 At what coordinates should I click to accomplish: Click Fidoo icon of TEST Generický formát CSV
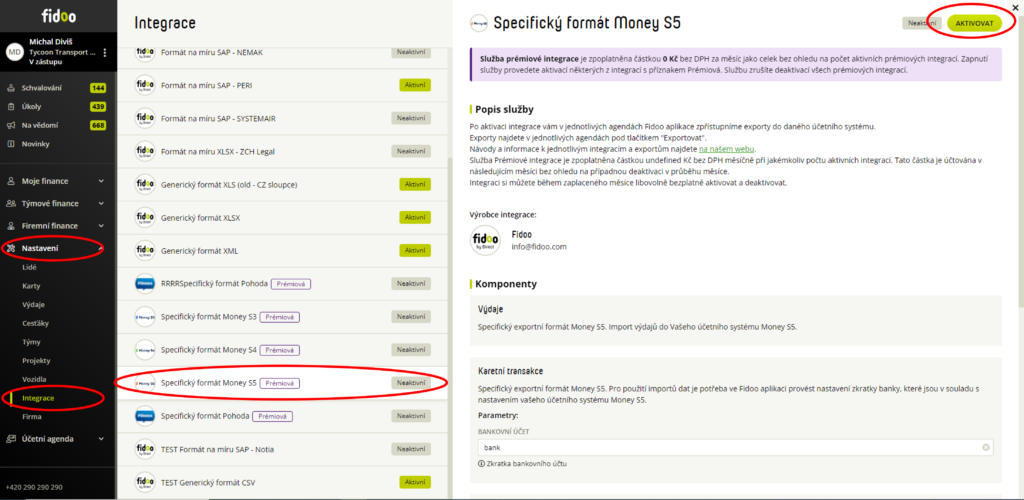coord(145,482)
